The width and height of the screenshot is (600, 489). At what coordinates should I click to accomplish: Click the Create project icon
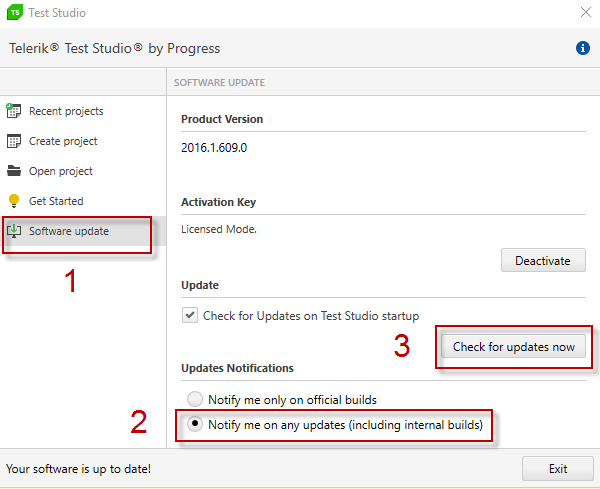pyautogui.click(x=14, y=141)
